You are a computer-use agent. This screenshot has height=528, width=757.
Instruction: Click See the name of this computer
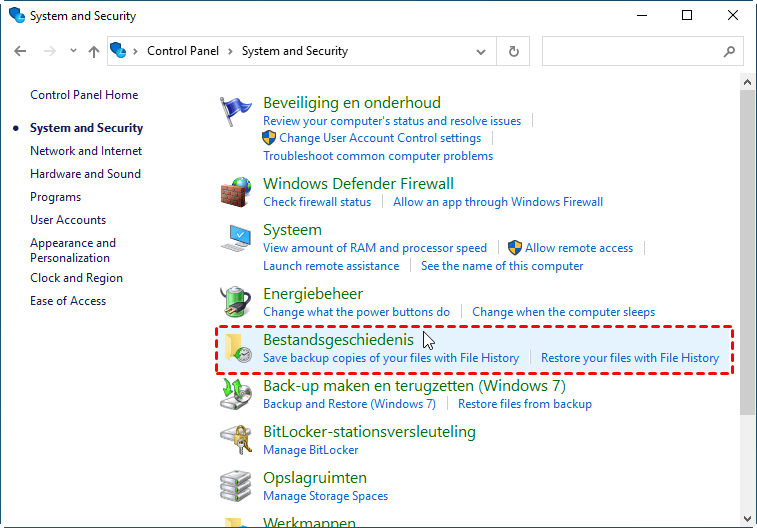click(502, 266)
